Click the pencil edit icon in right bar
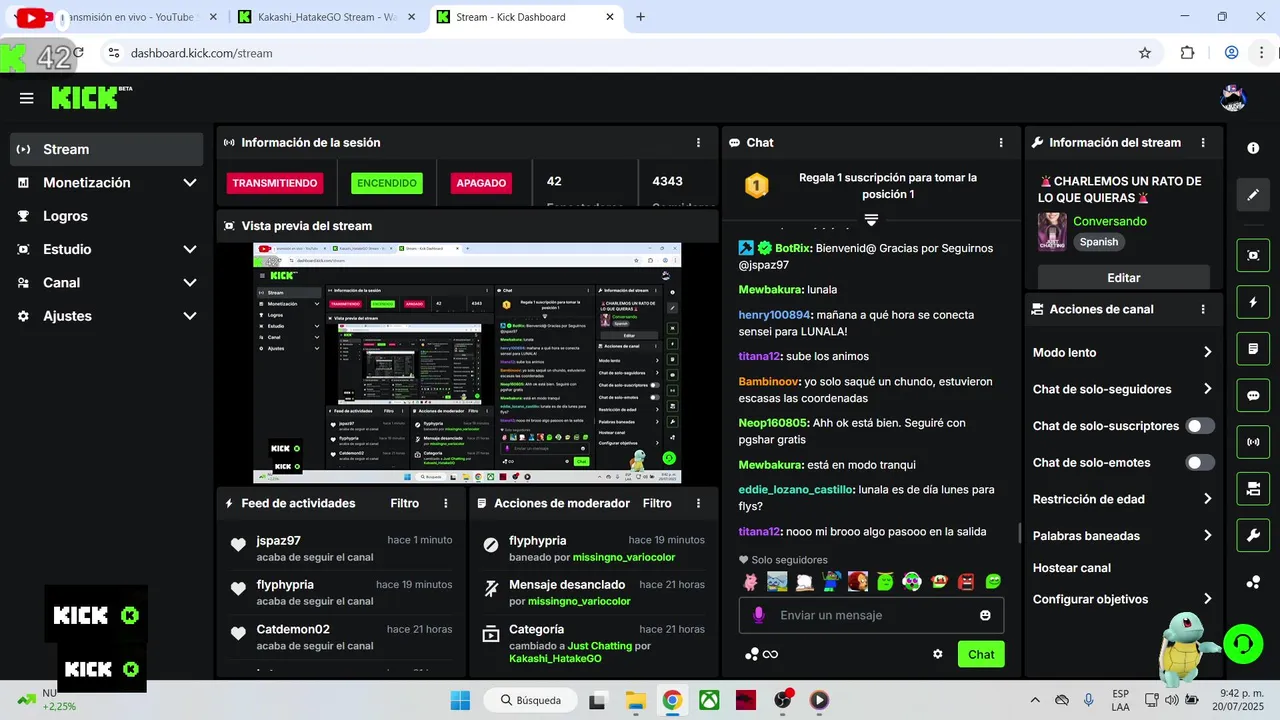This screenshot has height=720, width=1280. [1253, 194]
